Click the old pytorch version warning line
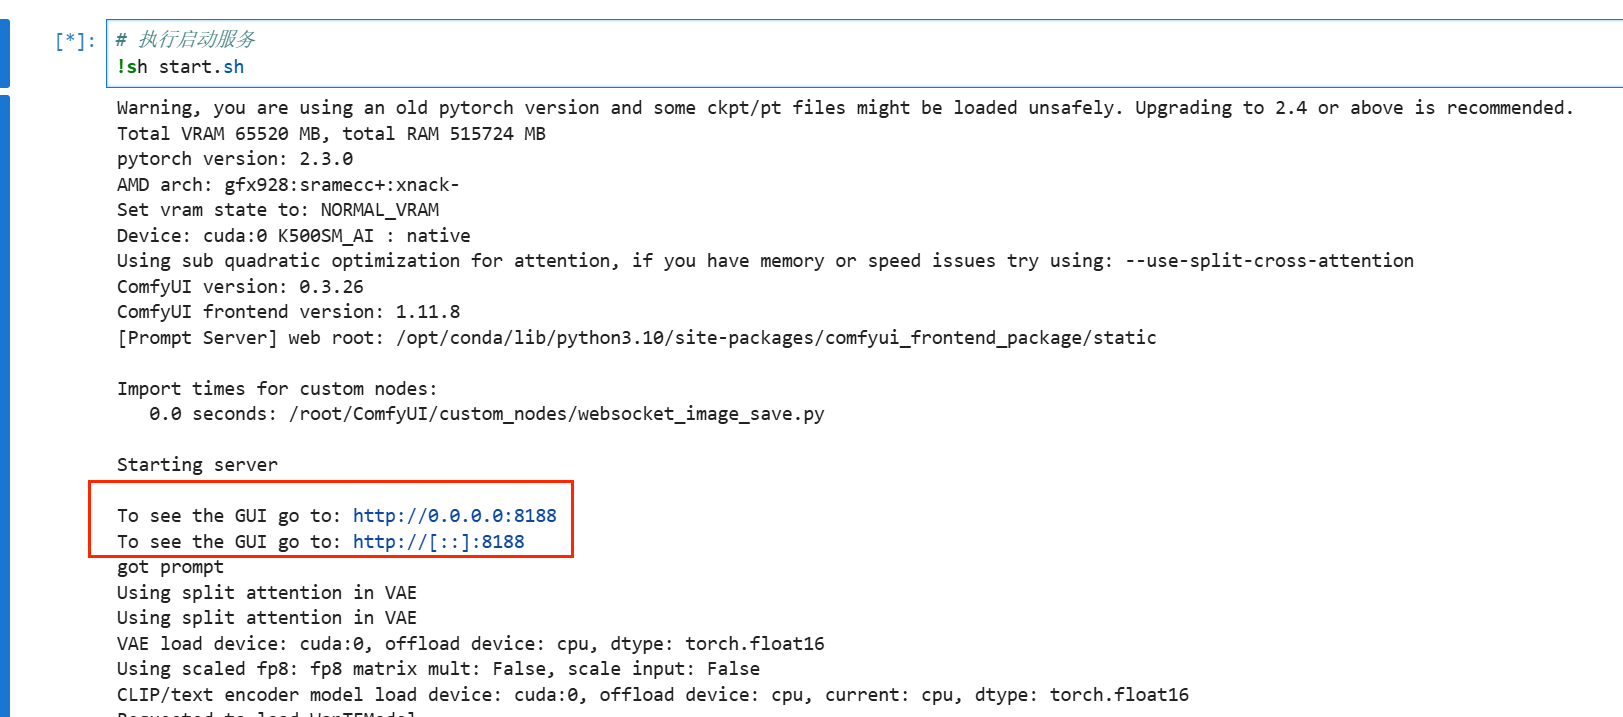This screenshot has width=1623, height=717. pos(844,108)
